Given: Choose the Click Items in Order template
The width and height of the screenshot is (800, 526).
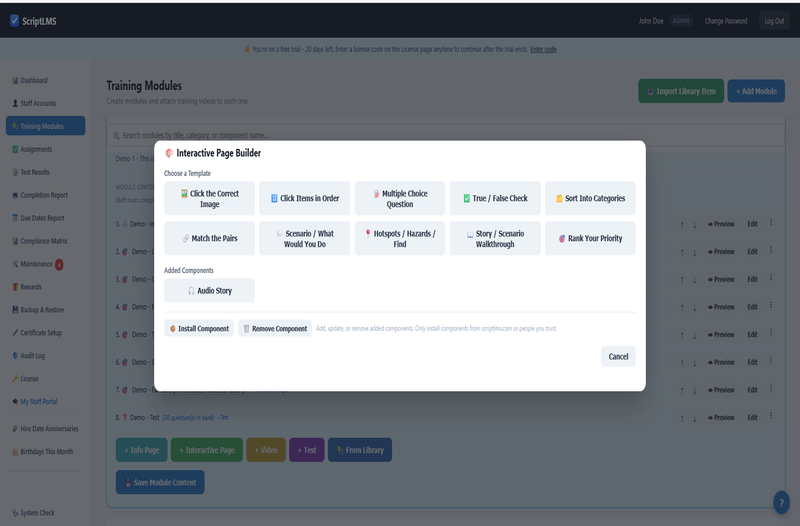Looking at the screenshot, I should pyautogui.click(x=305, y=198).
